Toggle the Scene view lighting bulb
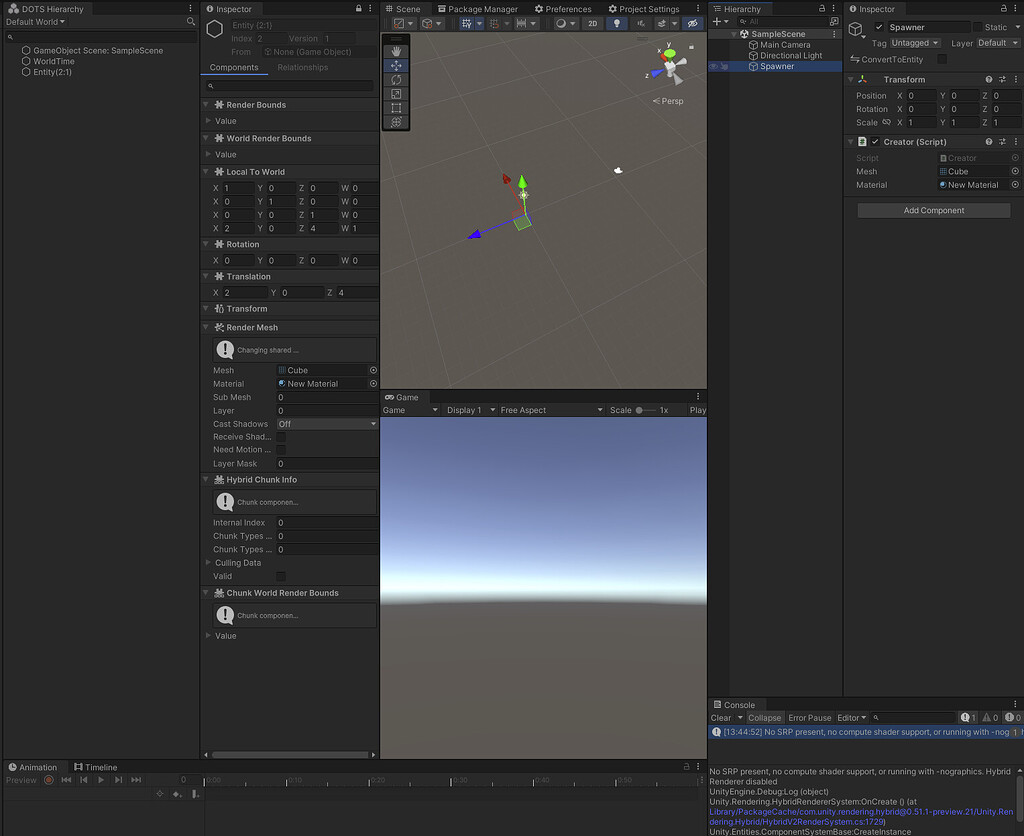Viewport: 1024px width, 836px height. 617,23
